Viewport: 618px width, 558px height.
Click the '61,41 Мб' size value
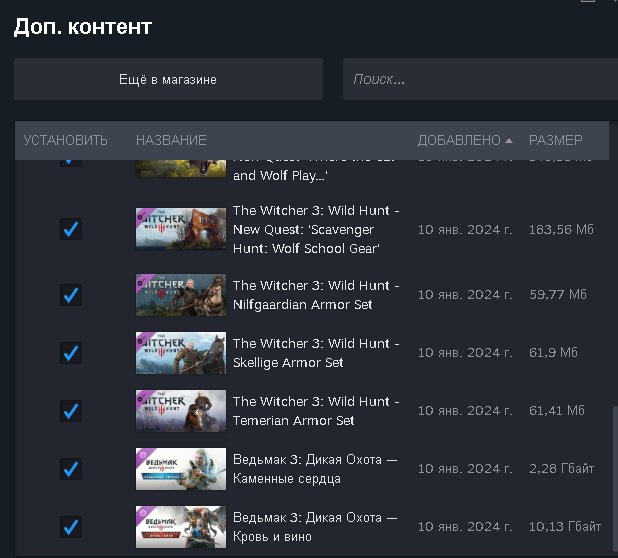pyautogui.click(x=557, y=411)
